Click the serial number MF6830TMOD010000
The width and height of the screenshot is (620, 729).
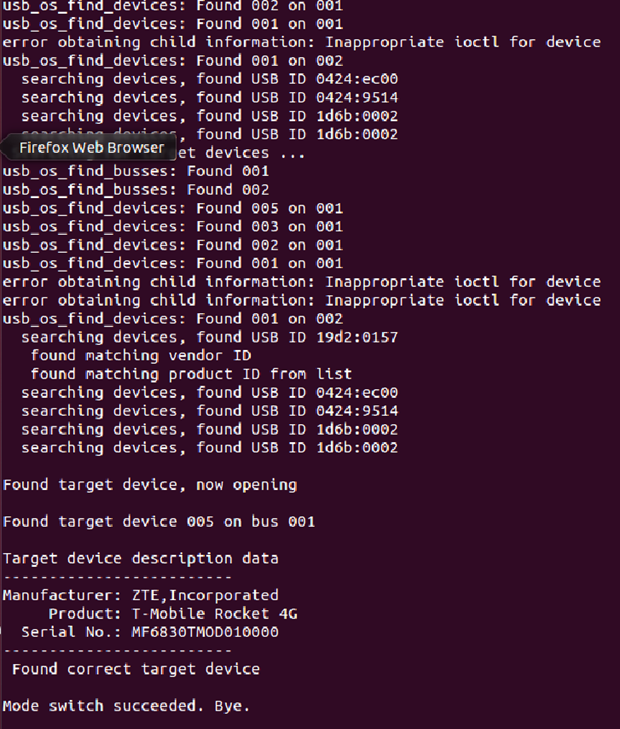click(x=204, y=632)
